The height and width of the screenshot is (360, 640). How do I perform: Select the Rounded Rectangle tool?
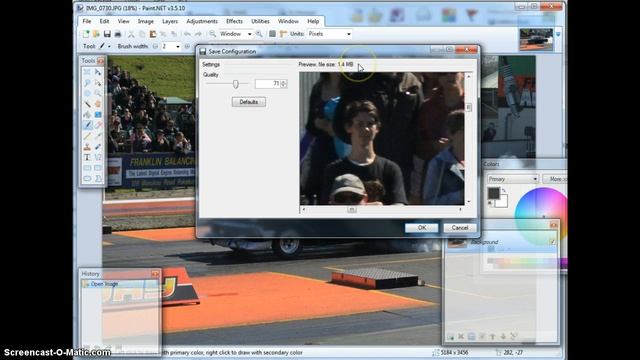click(98, 168)
